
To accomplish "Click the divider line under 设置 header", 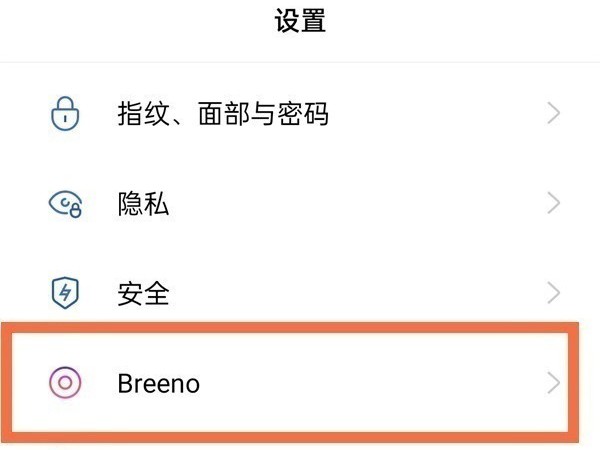I will point(300,61).
